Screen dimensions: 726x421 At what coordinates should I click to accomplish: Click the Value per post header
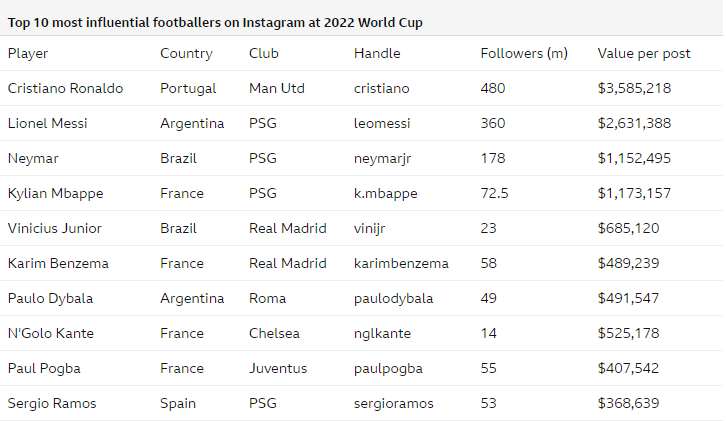pyautogui.click(x=644, y=54)
